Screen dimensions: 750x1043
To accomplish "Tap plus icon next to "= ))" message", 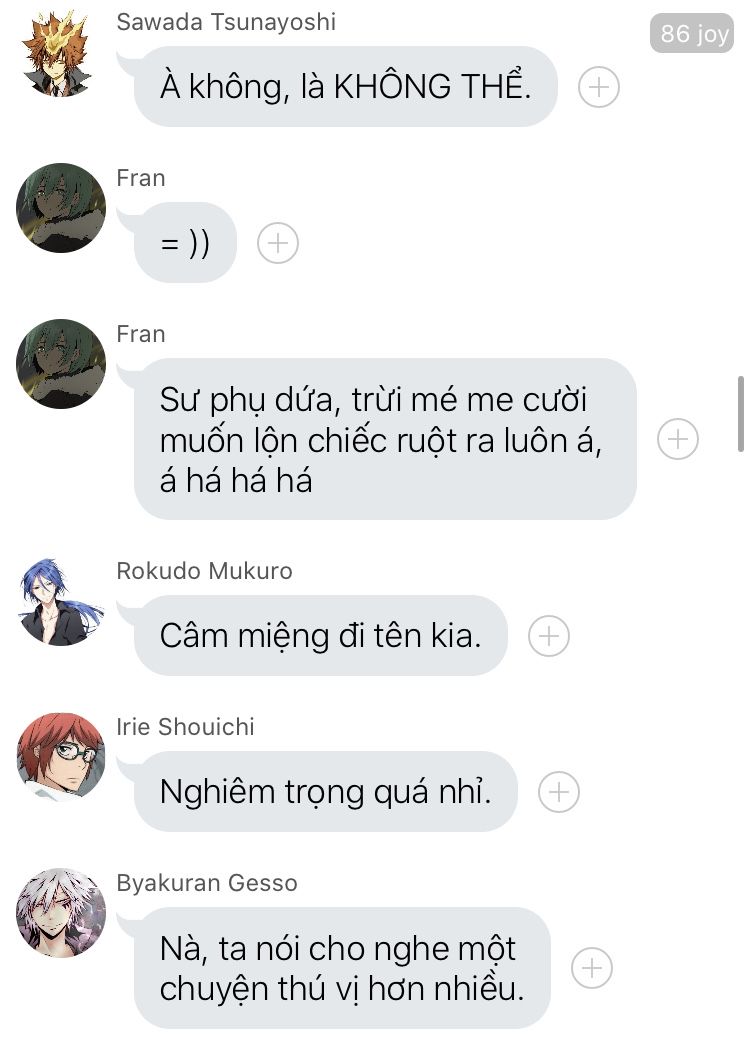I will (277, 243).
